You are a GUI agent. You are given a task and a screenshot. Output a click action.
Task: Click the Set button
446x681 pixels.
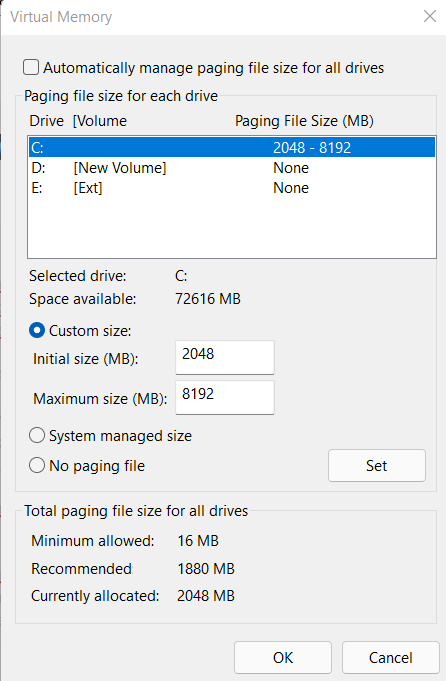[377, 466]
